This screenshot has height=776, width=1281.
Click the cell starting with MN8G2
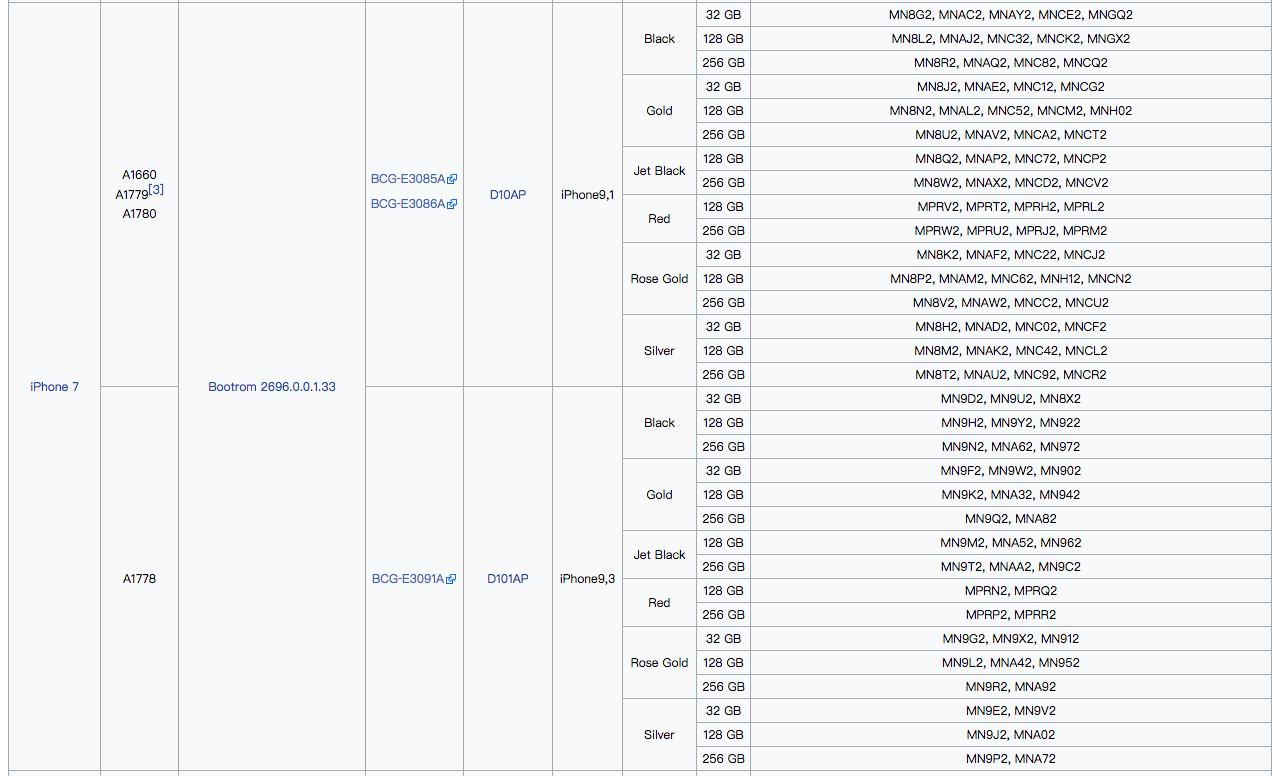1010,15
